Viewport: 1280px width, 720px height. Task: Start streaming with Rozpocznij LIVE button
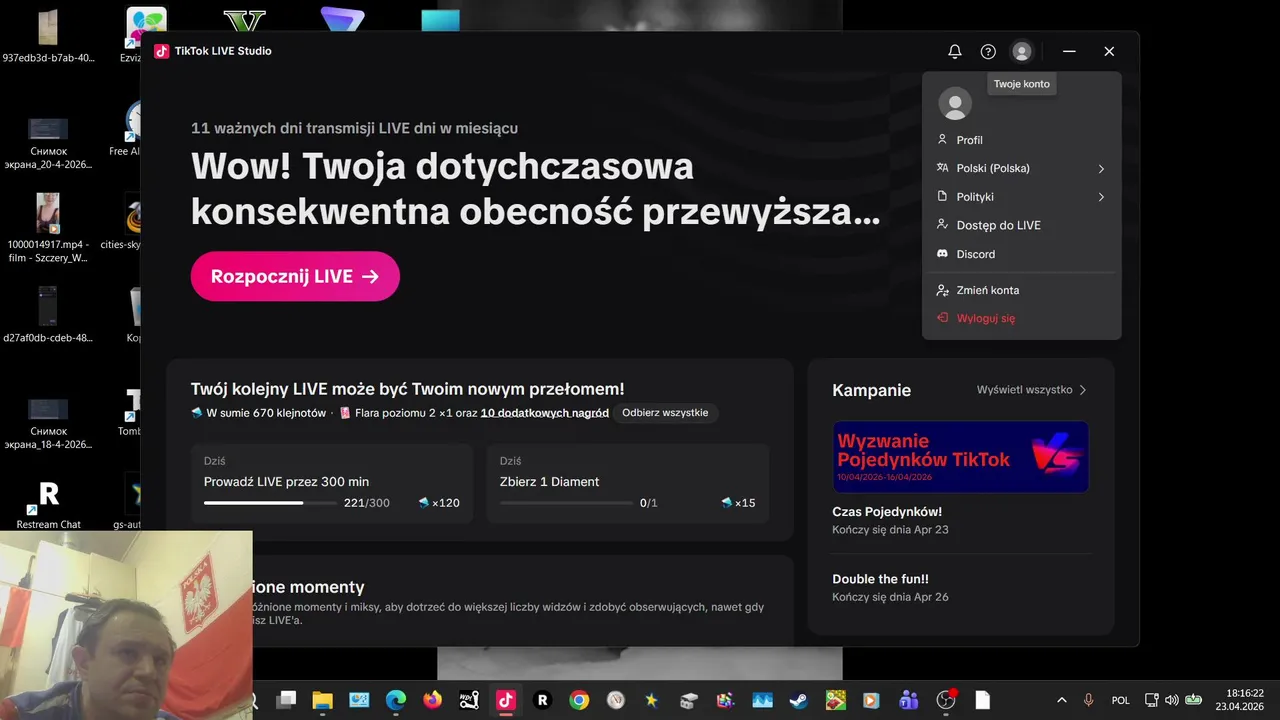(295, 276)
